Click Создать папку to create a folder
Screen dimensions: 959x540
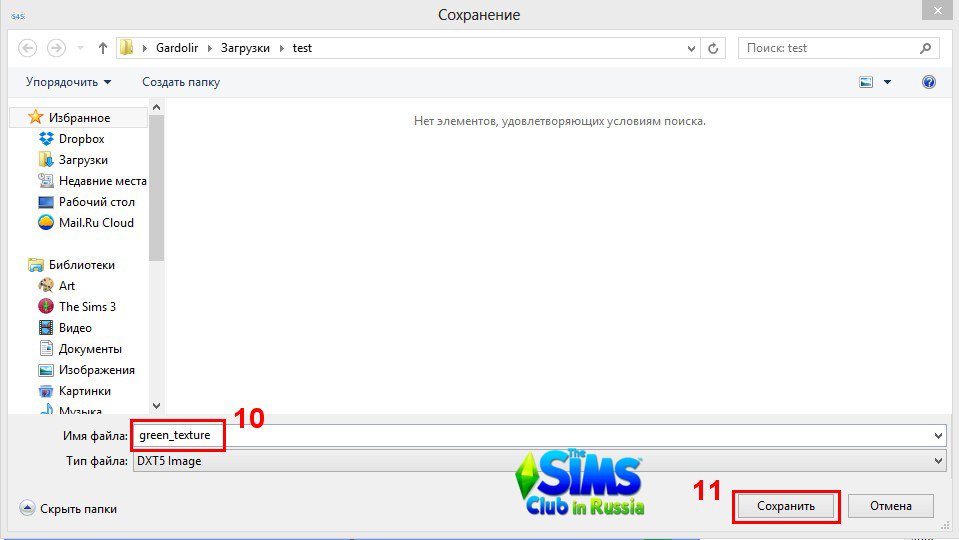[x=181, y=82]
